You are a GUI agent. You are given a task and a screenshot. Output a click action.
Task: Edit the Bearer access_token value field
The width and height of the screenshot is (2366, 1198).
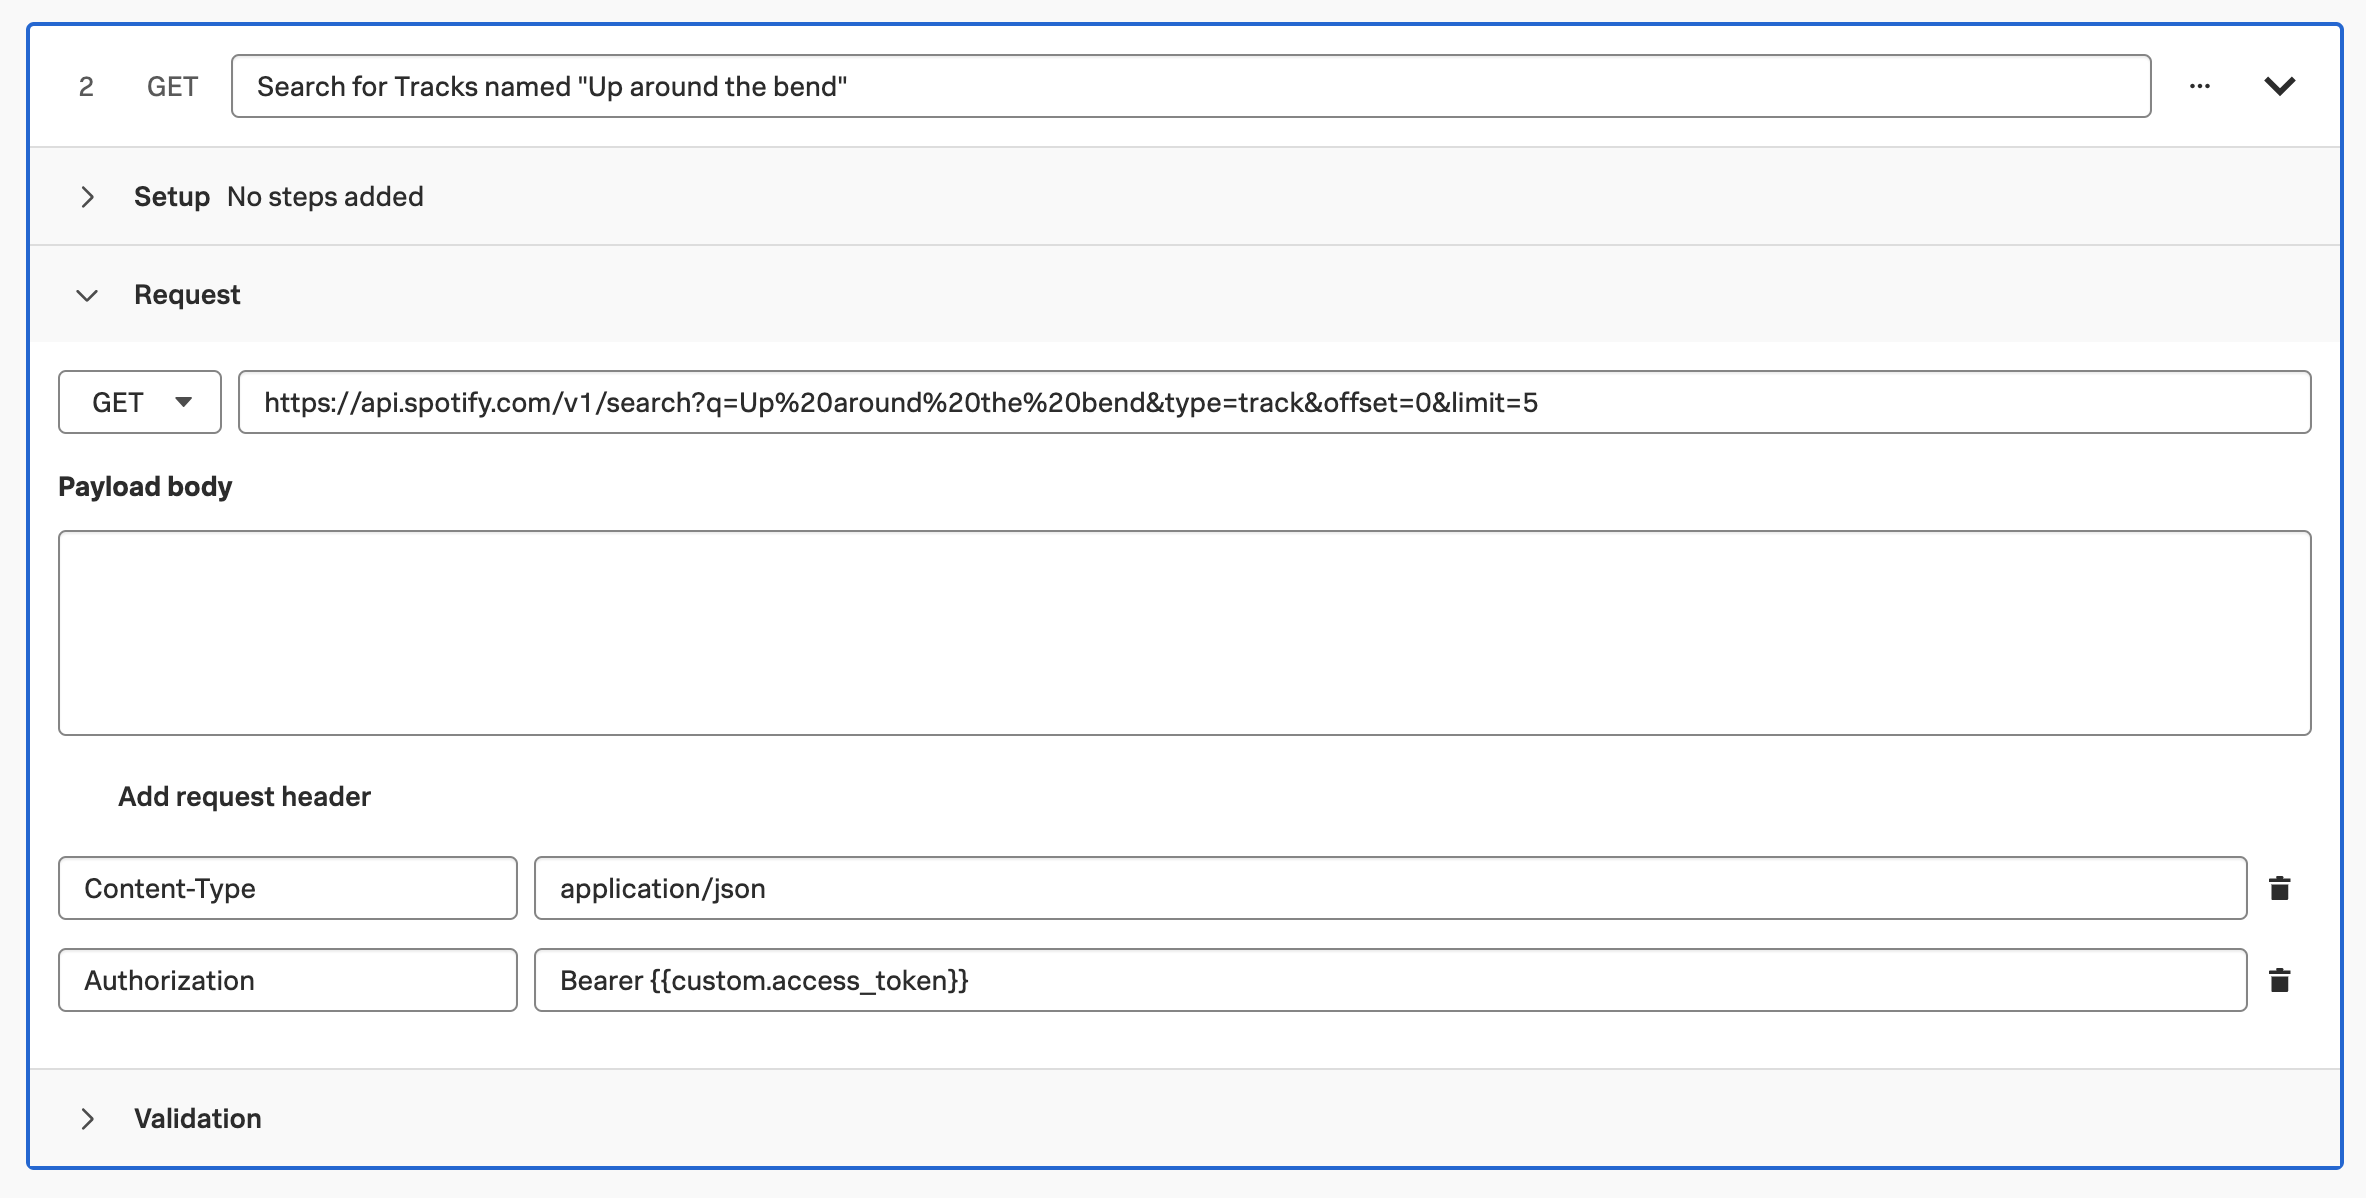(1390, 980)
